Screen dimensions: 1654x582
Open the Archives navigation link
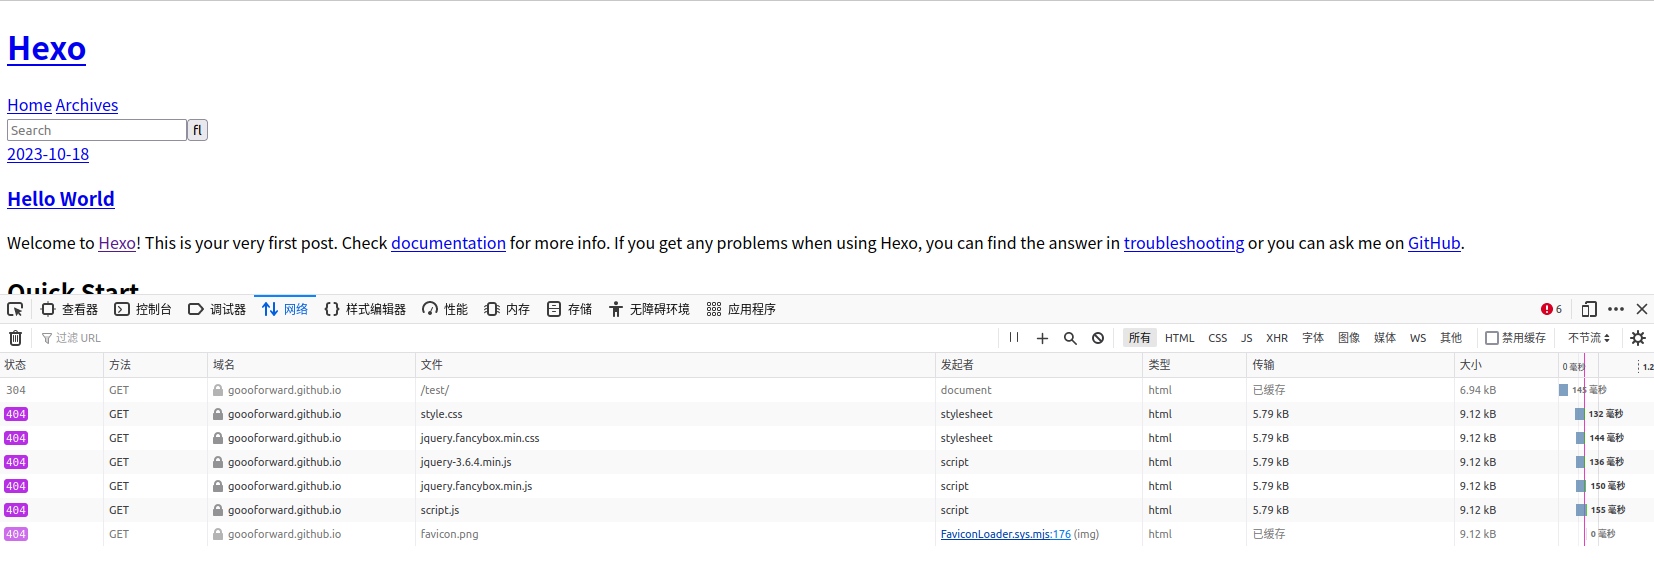tap(87, 105)
